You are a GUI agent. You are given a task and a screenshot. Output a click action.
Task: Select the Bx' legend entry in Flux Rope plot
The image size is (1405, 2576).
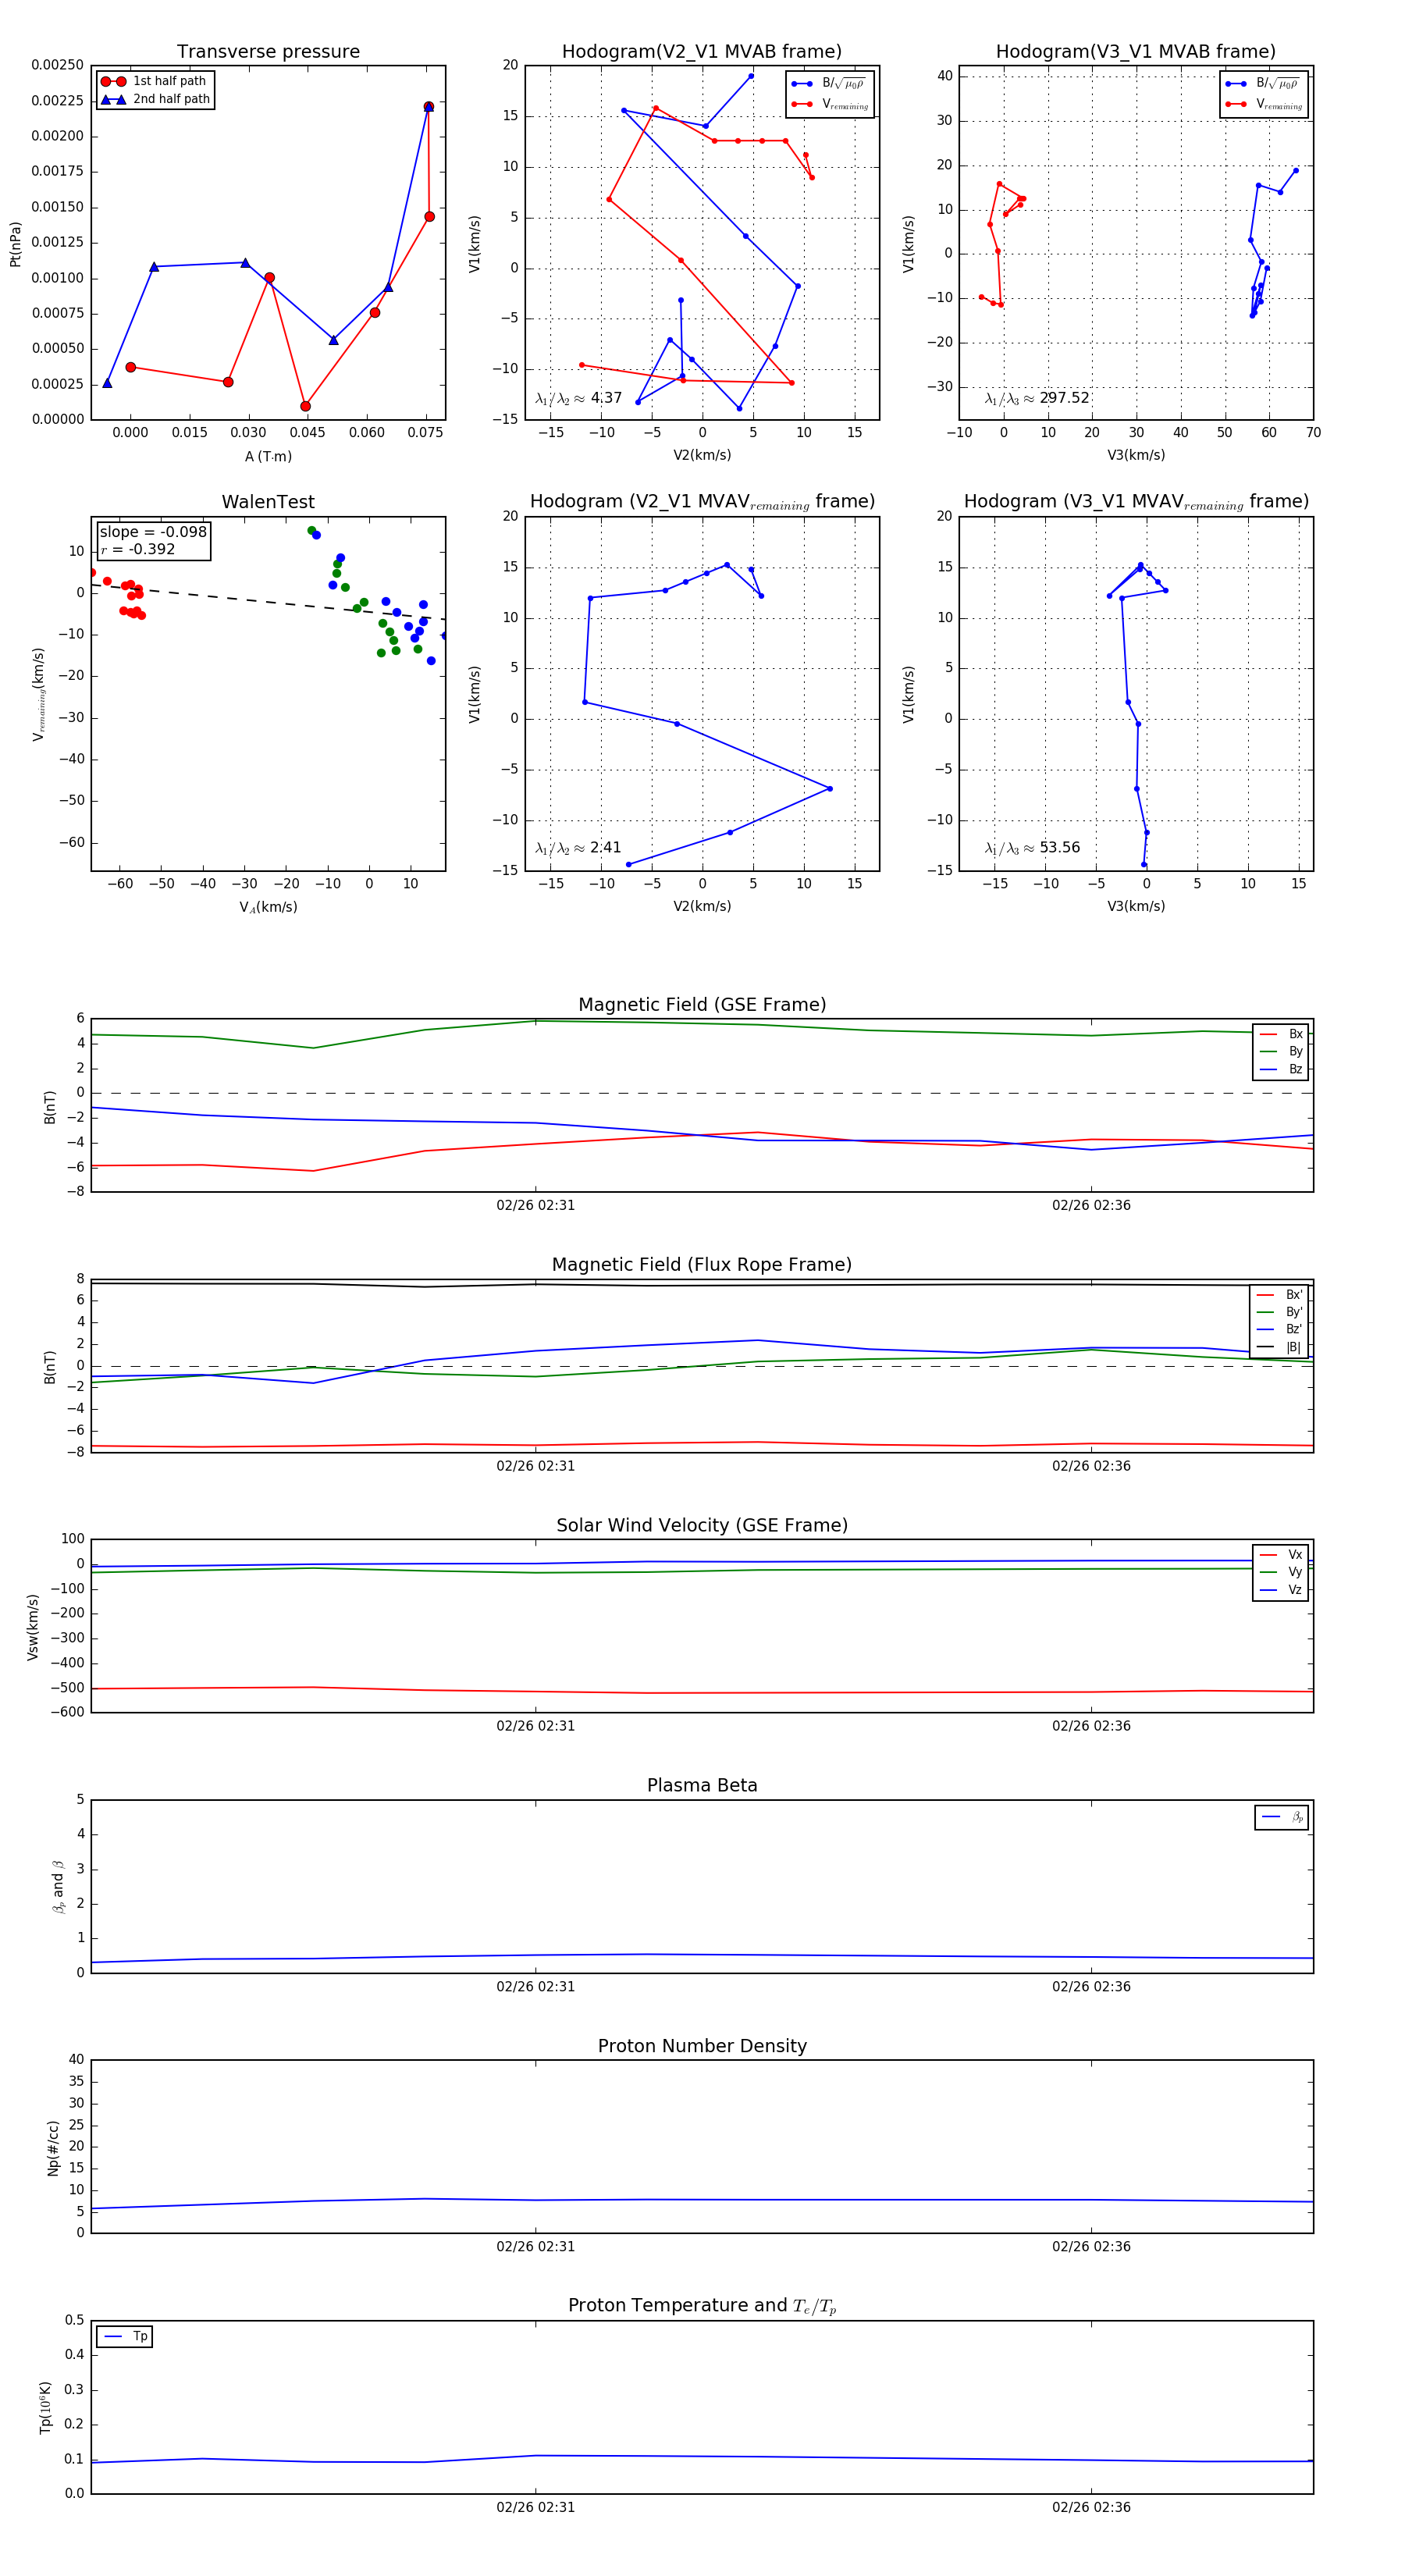1279,1295
